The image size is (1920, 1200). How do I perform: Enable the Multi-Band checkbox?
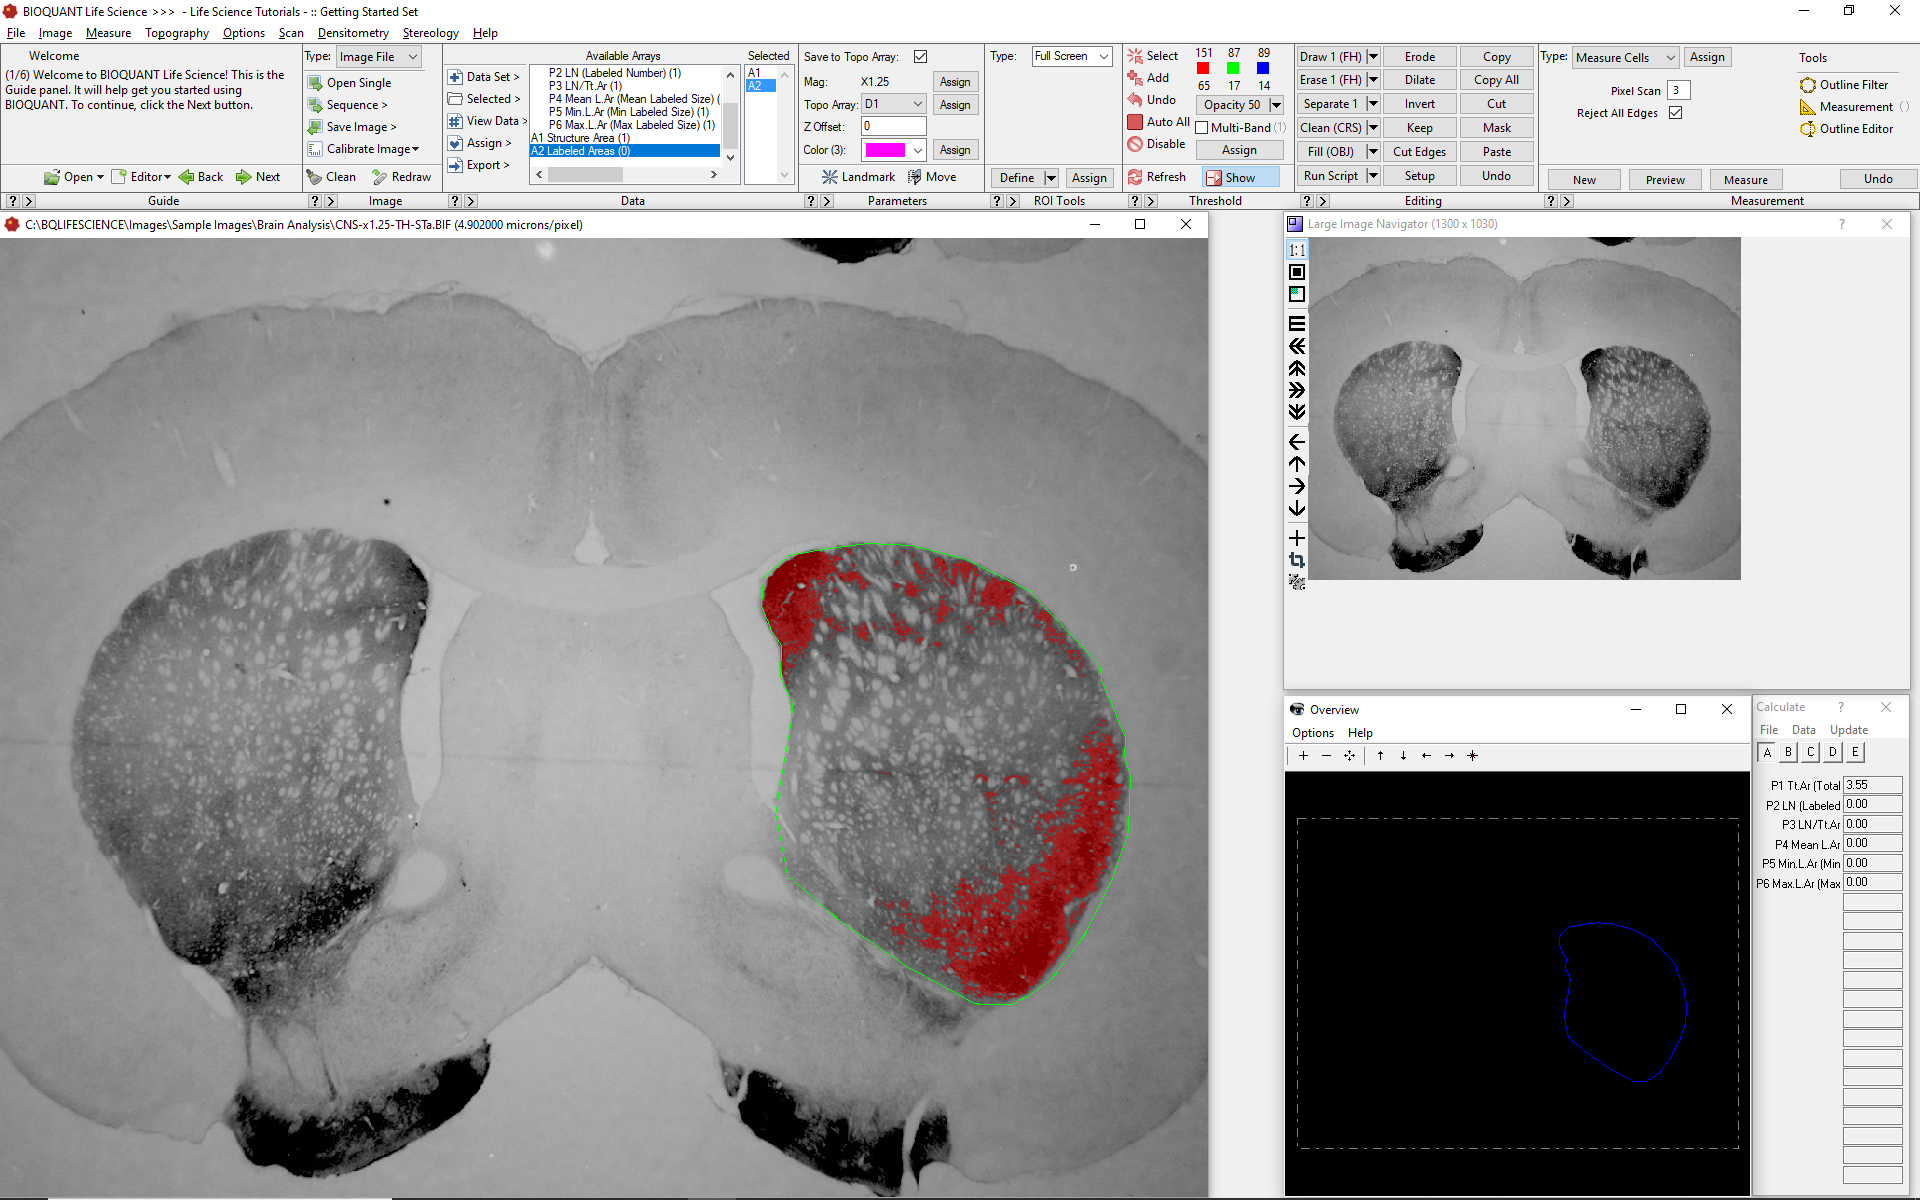tap(1202, 128)
